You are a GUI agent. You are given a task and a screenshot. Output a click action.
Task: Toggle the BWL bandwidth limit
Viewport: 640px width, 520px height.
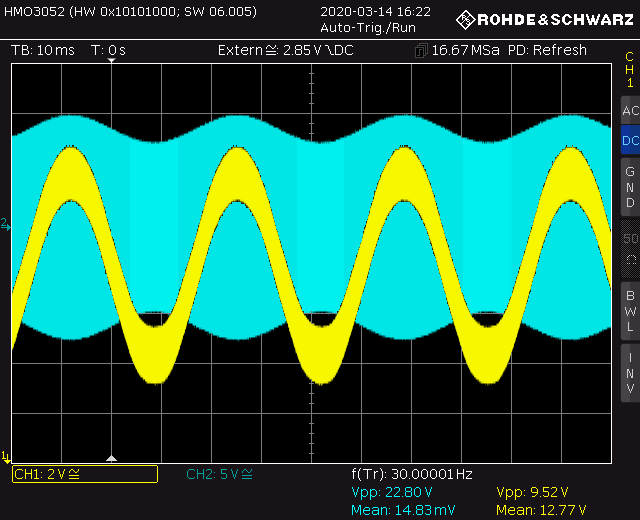point(629,311)
